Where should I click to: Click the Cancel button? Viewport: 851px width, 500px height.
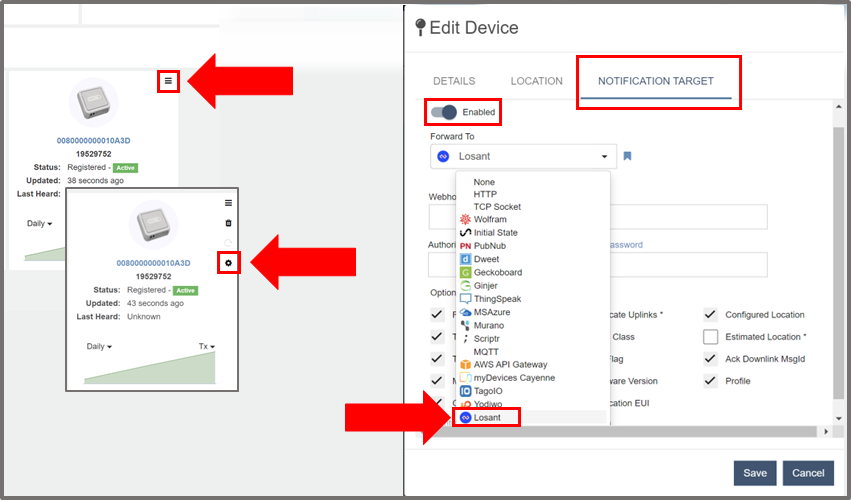[x=808, y=473]
